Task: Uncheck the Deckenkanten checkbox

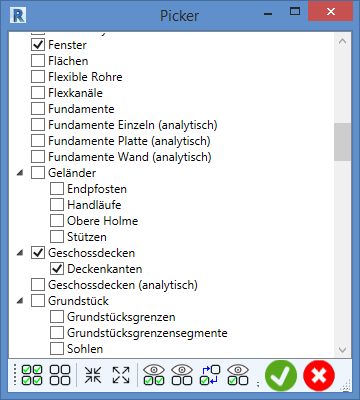Action: click(x=57, y=268)
